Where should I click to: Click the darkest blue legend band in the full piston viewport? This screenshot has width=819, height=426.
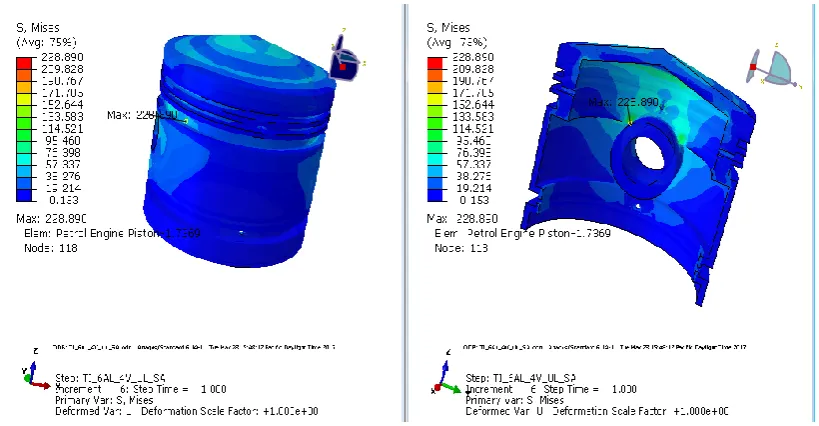[24, 195]
